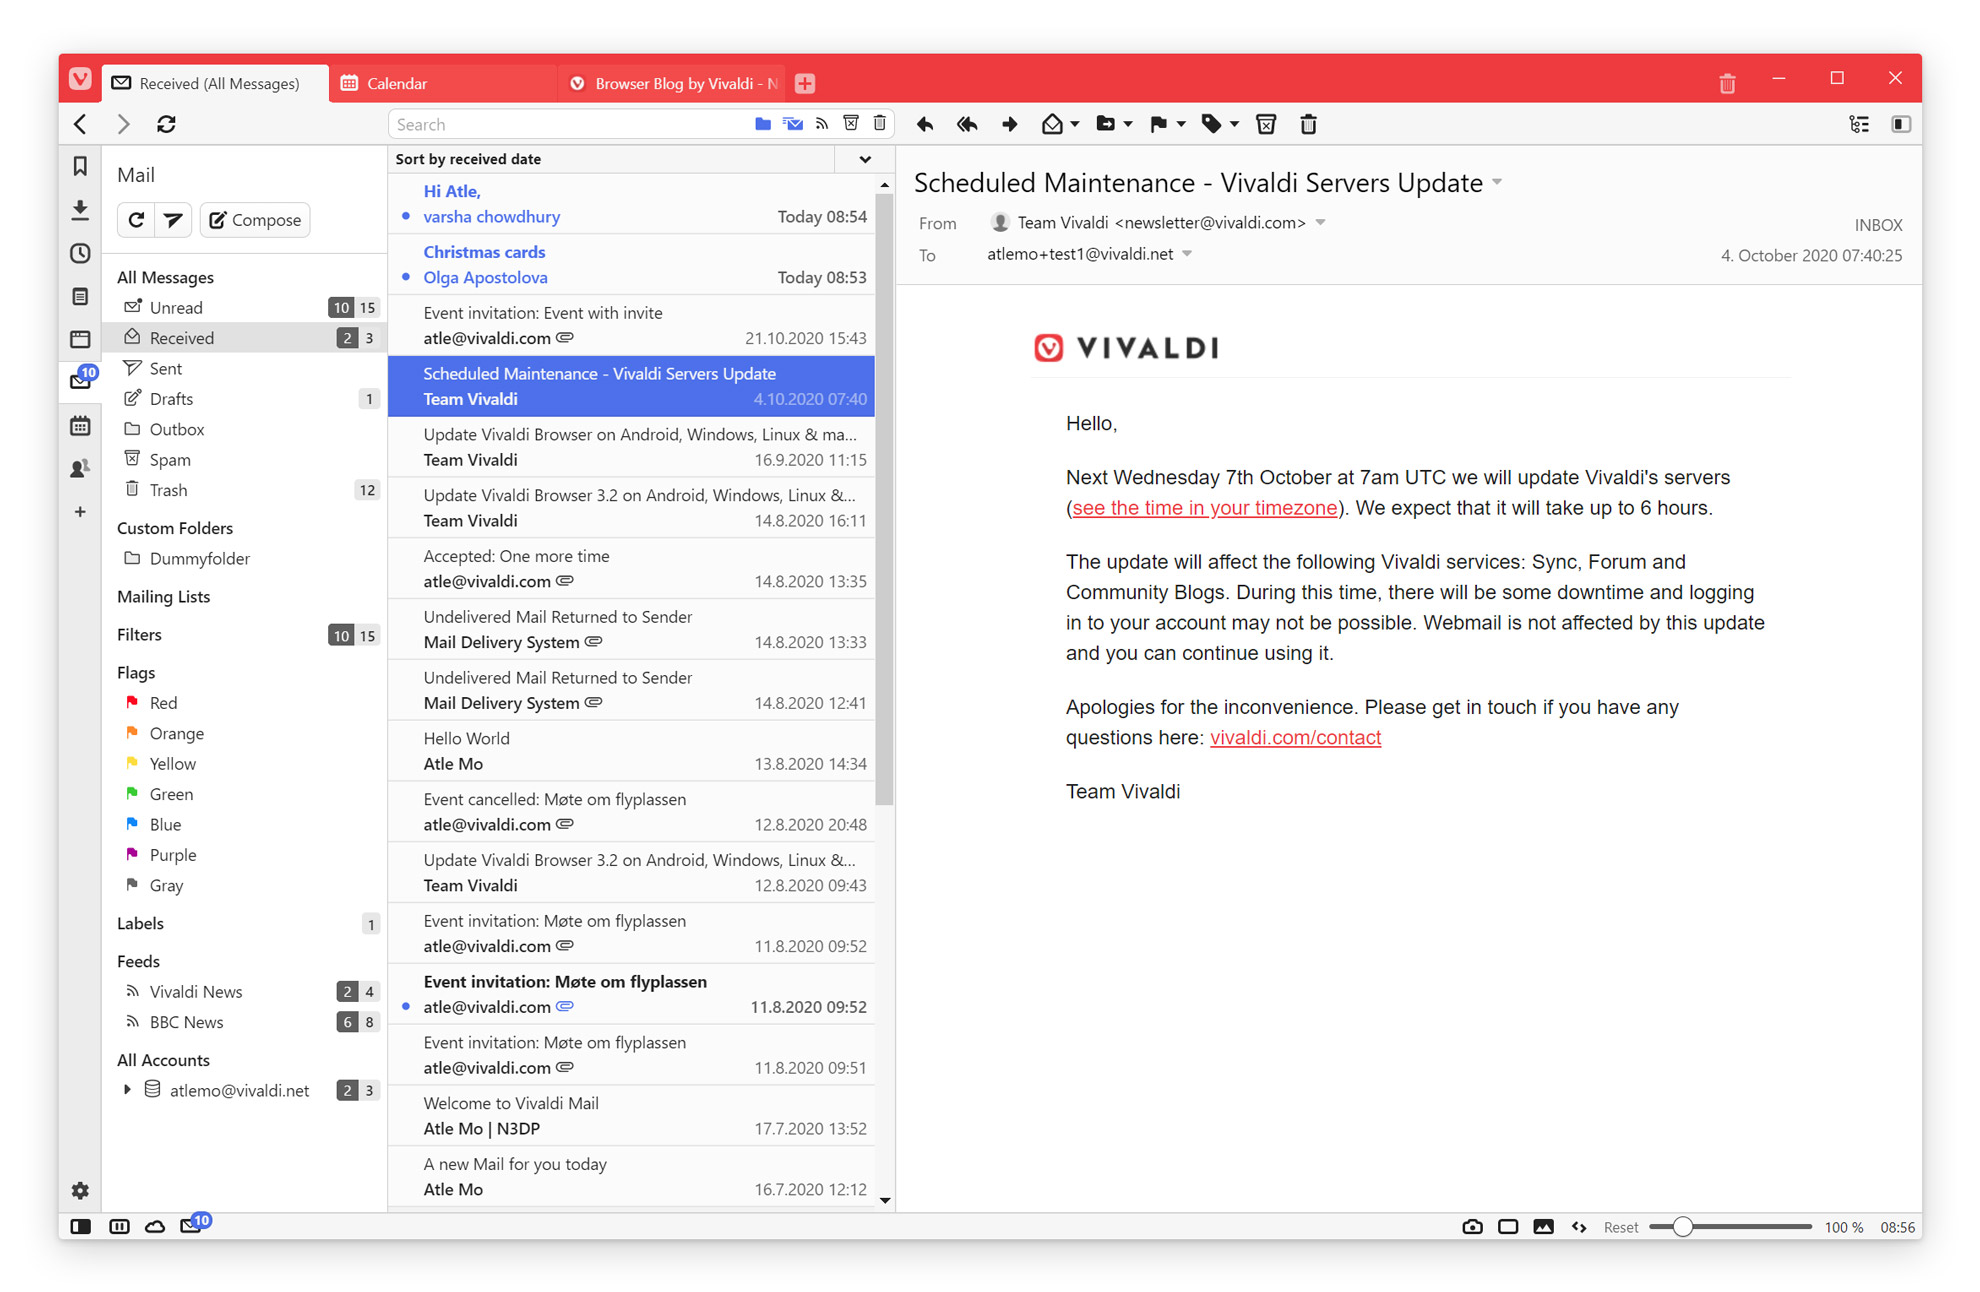Viewport: 1980px width, 1292px height.
Task: Click the spam/junk icon in the toolbar
Action: click(1266, 124)
